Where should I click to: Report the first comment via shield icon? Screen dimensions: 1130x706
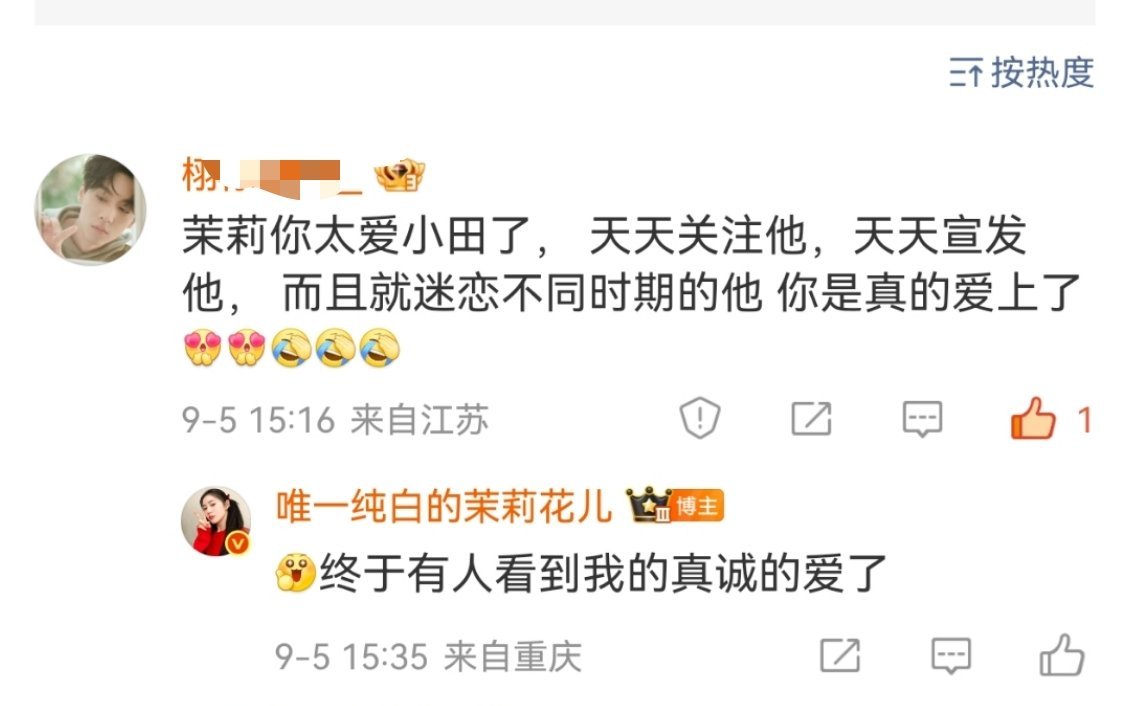coord(699,418)
